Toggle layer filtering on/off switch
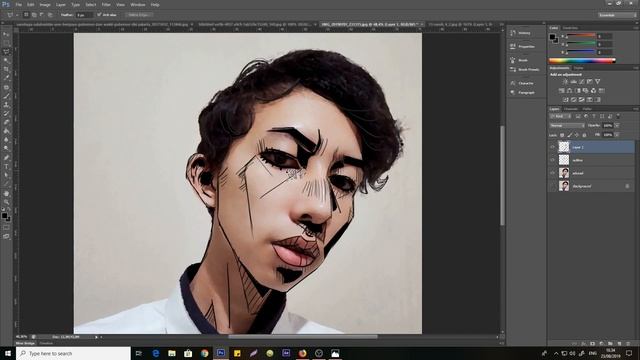The image size is (640, 360). [618, 116]
